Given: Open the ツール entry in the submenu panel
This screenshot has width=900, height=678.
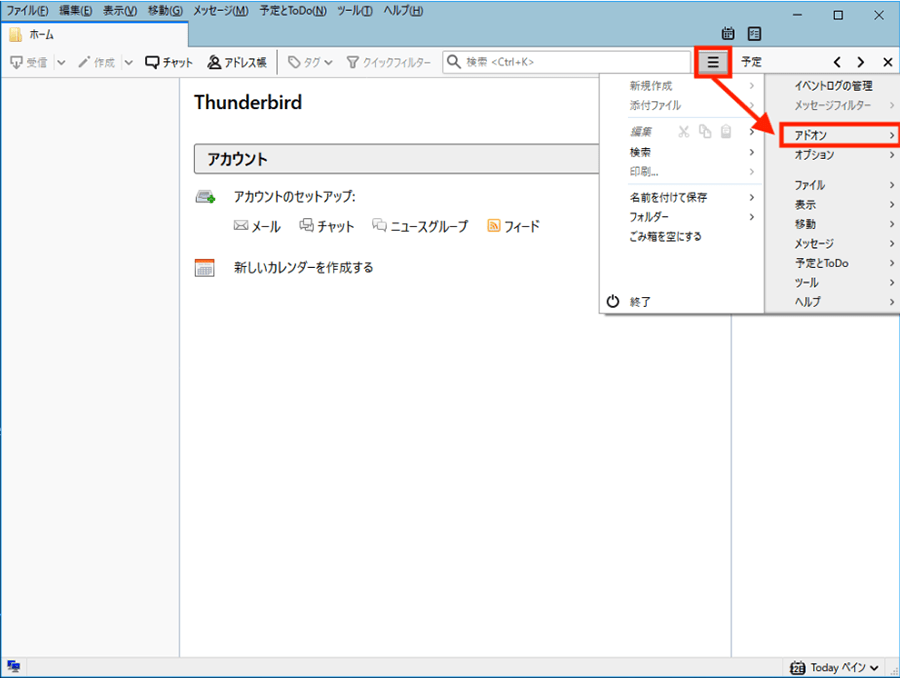Looking at the screenshot, I should click(833, 282).
